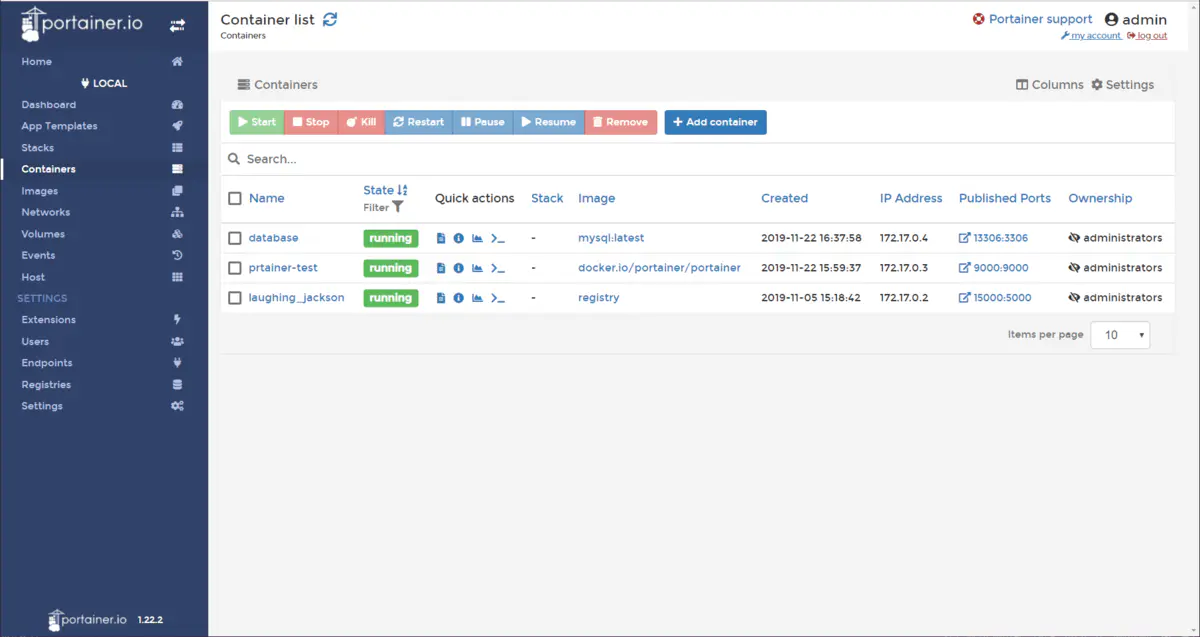Open Events in sidebar
This screenshot has width=1200, height=637.
[x=104, y=255]
